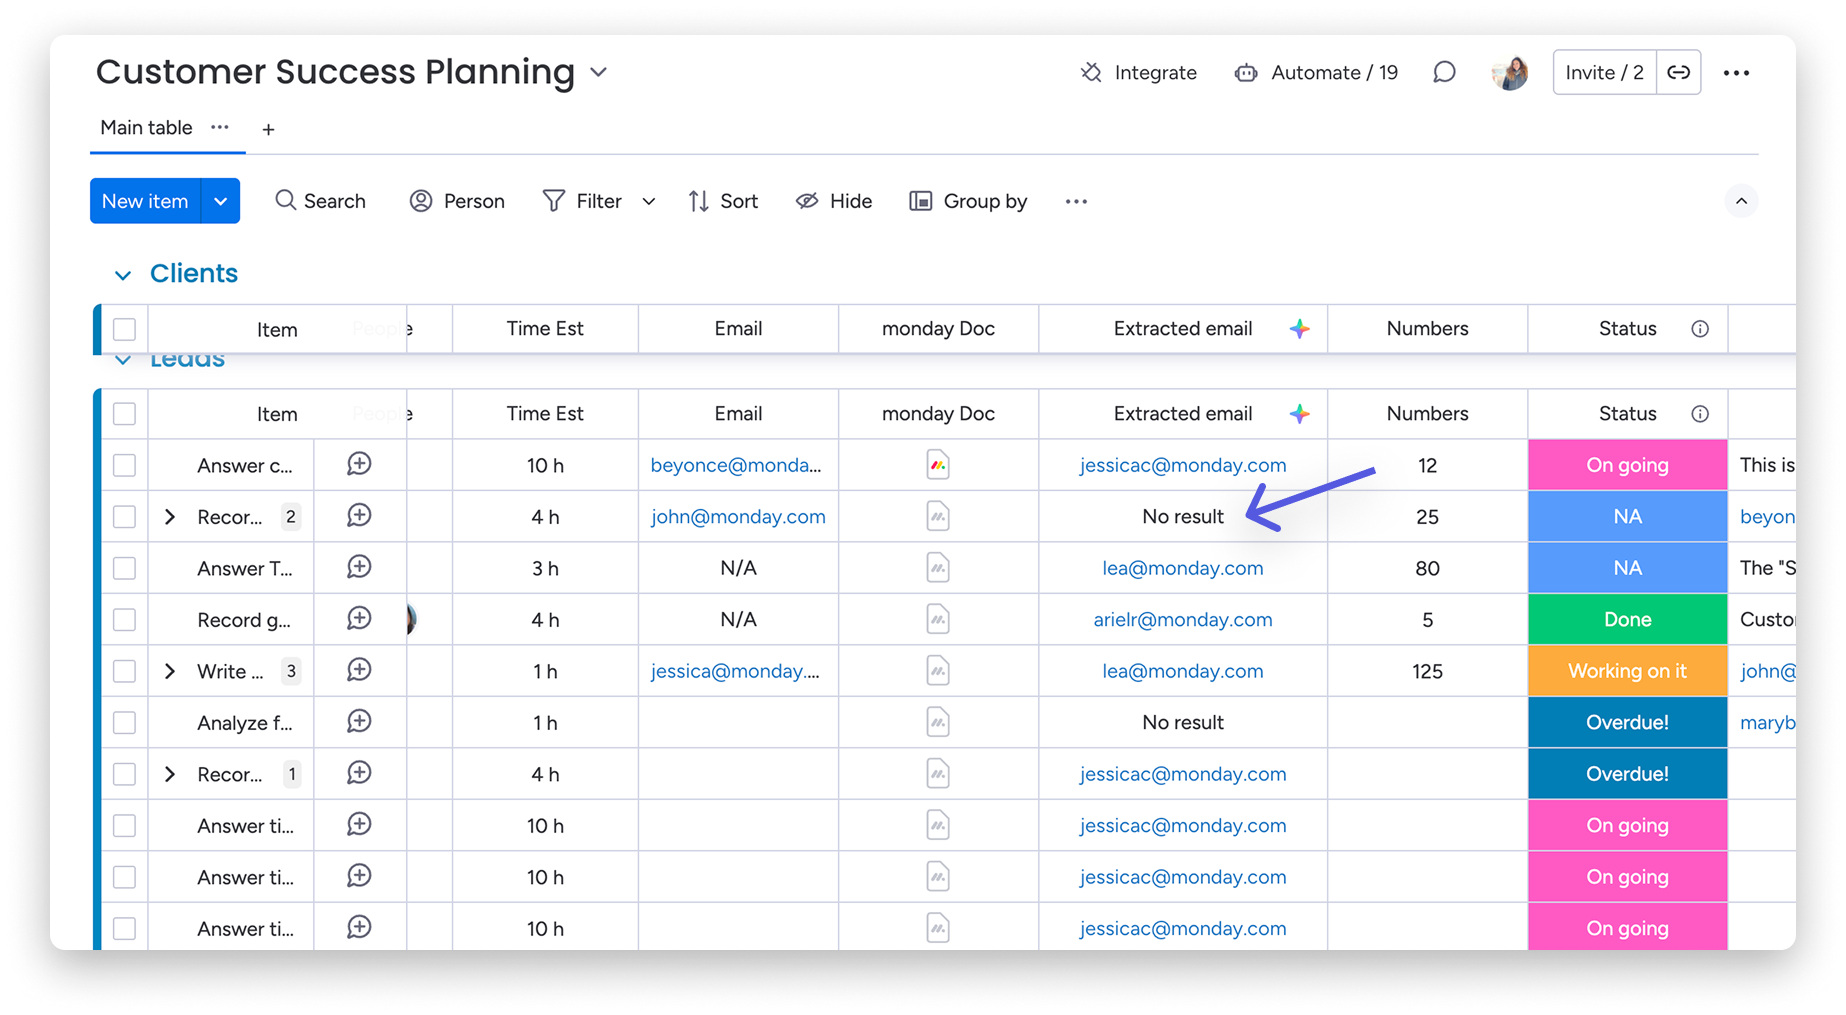Click the first No result extracted email cell
1846x1015 pixels.
point(1183,517)
